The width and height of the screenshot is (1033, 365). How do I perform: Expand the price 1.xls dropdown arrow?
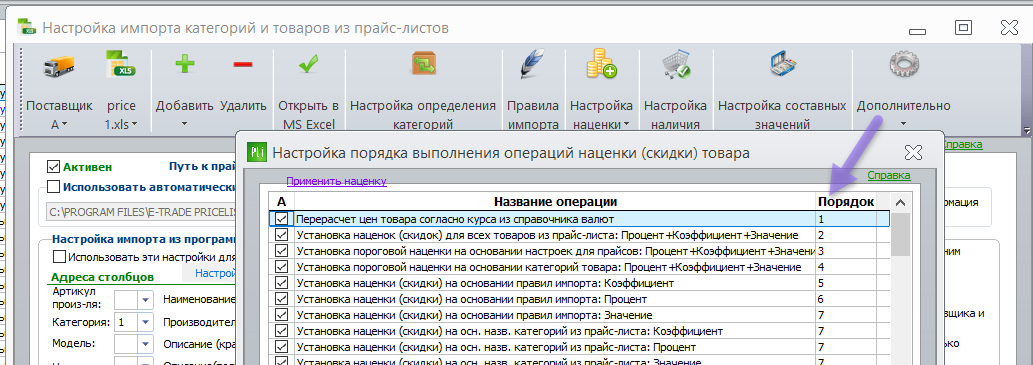(135, 125)
